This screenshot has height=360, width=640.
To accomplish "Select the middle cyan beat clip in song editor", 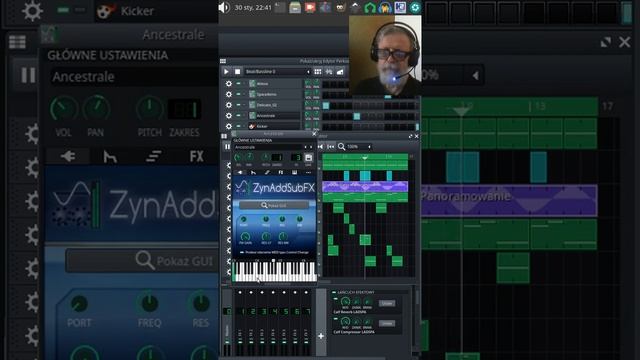I will 365,176.
